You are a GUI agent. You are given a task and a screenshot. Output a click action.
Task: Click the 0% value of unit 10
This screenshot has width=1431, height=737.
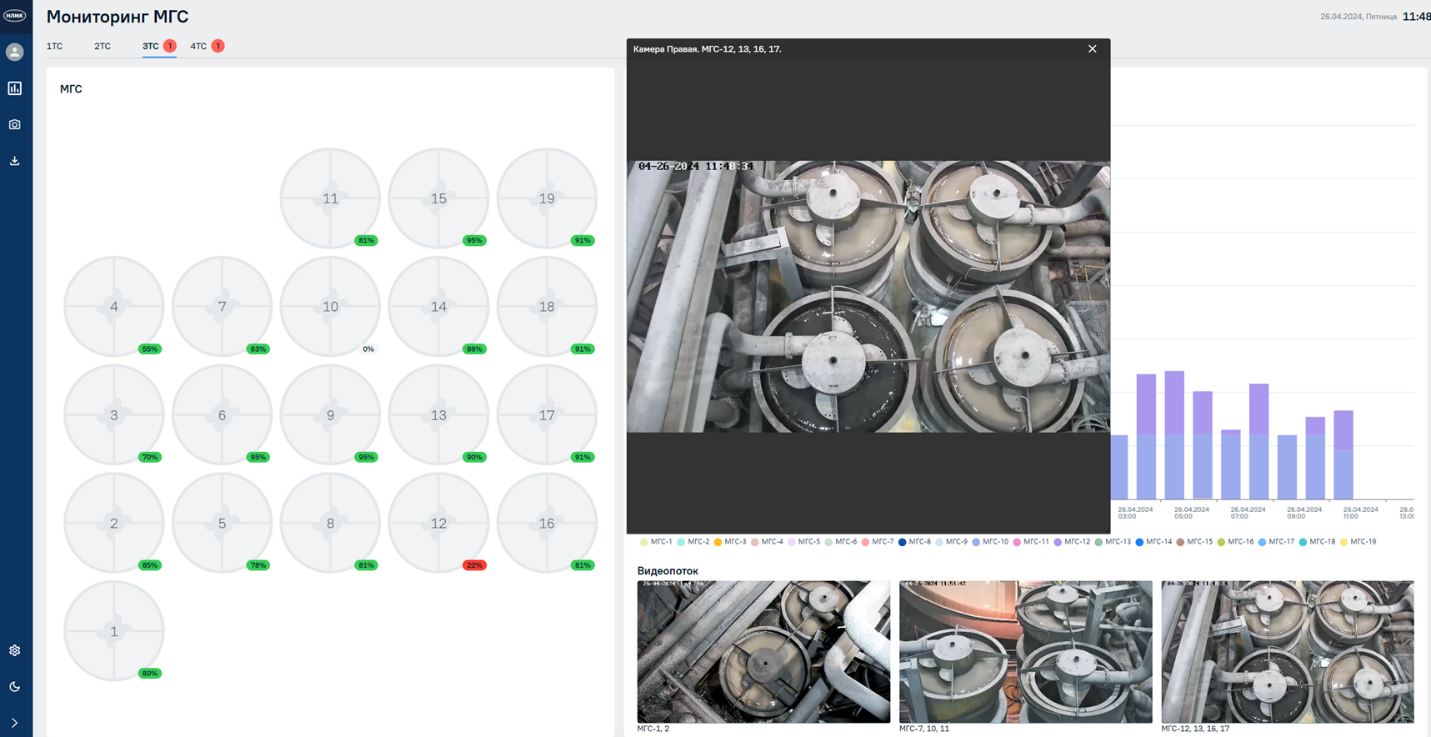click(368, 349)
